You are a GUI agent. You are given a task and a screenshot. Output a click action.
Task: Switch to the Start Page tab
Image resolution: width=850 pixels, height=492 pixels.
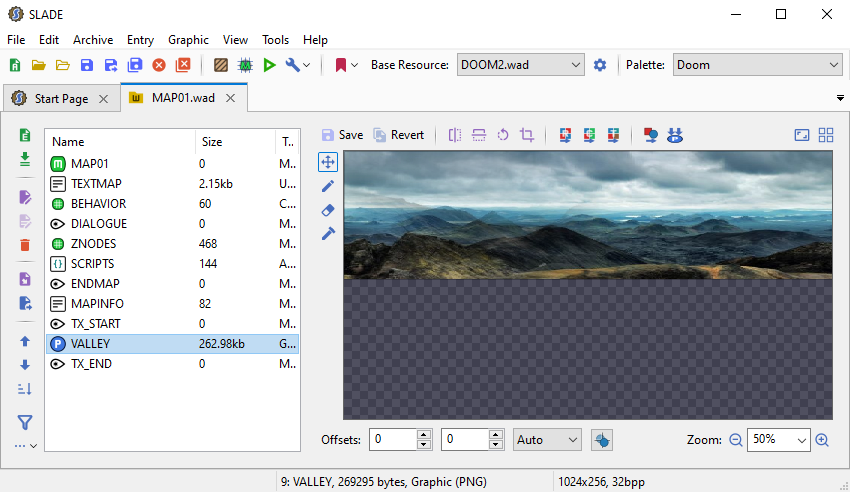61,99
